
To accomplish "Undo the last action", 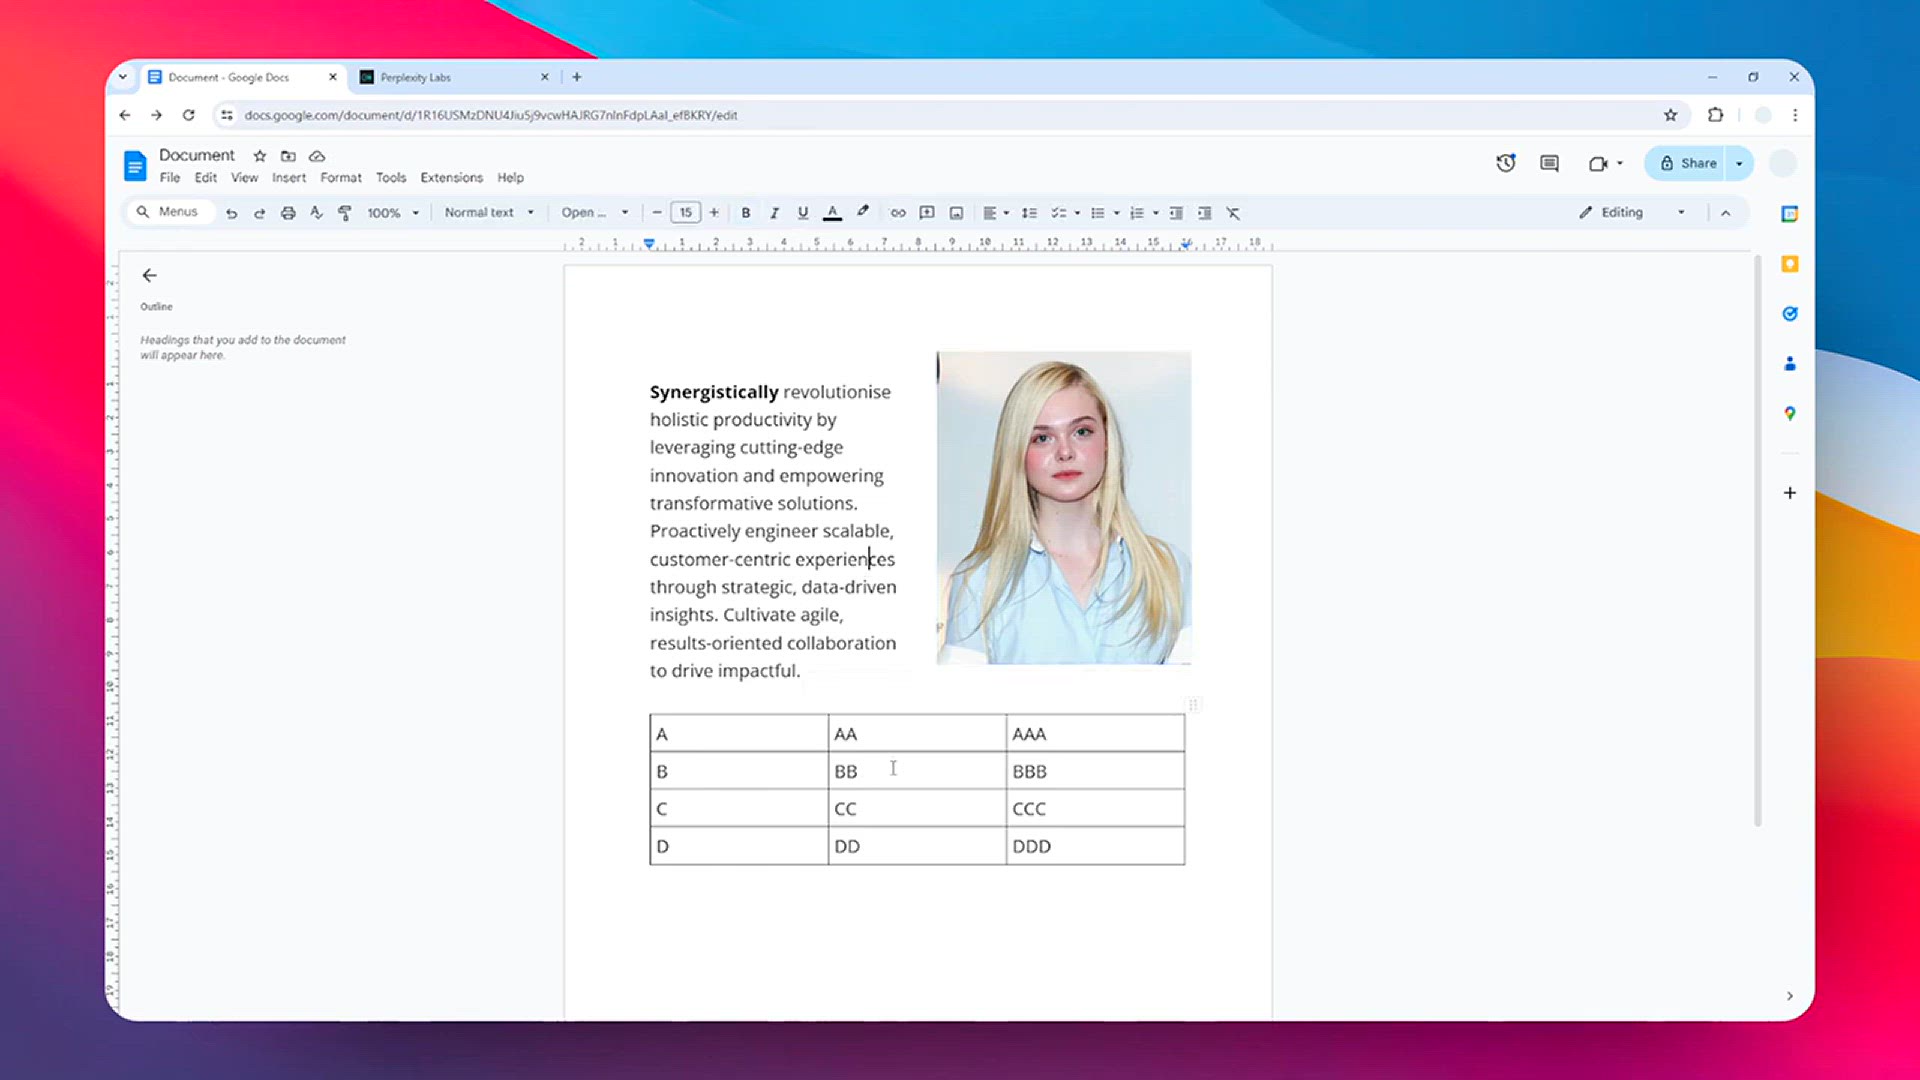I will click(231, 213).
